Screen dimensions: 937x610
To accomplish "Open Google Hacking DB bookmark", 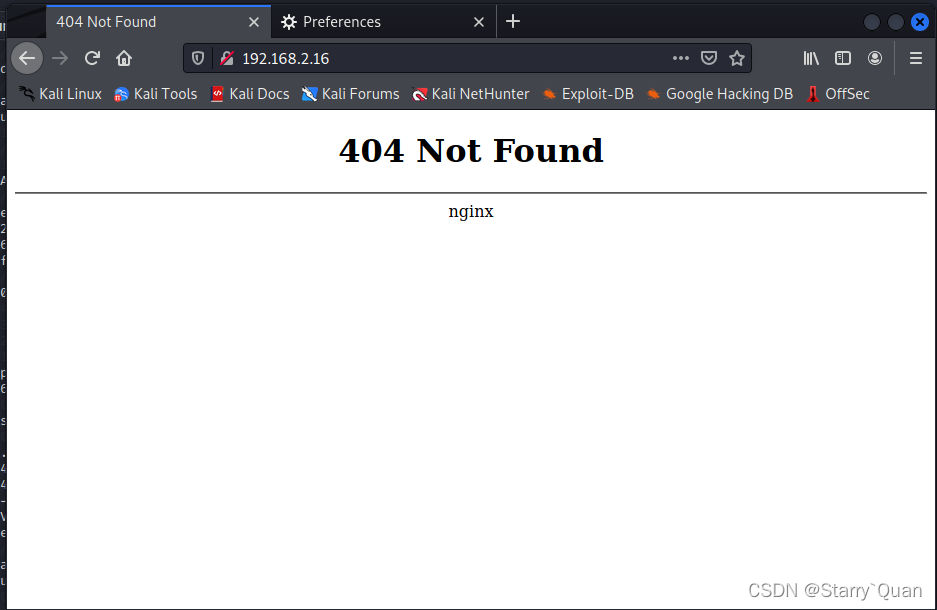I will coord(720,94).
